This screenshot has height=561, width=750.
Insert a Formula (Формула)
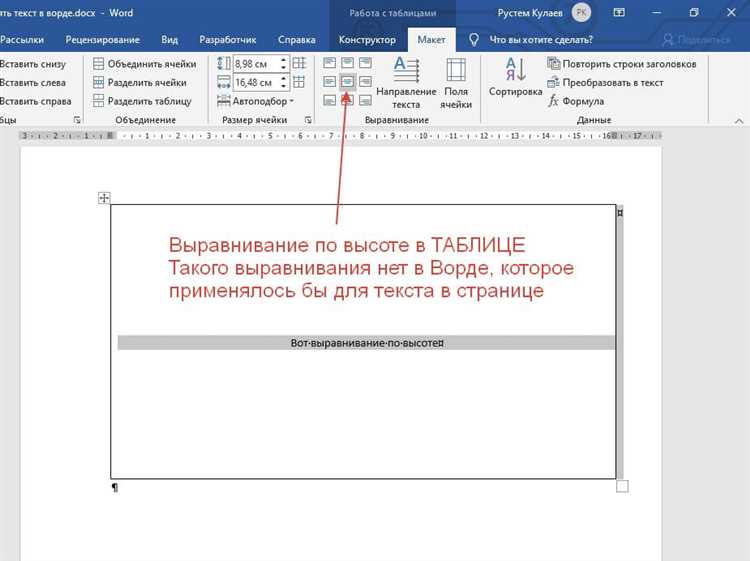point(576,101)
